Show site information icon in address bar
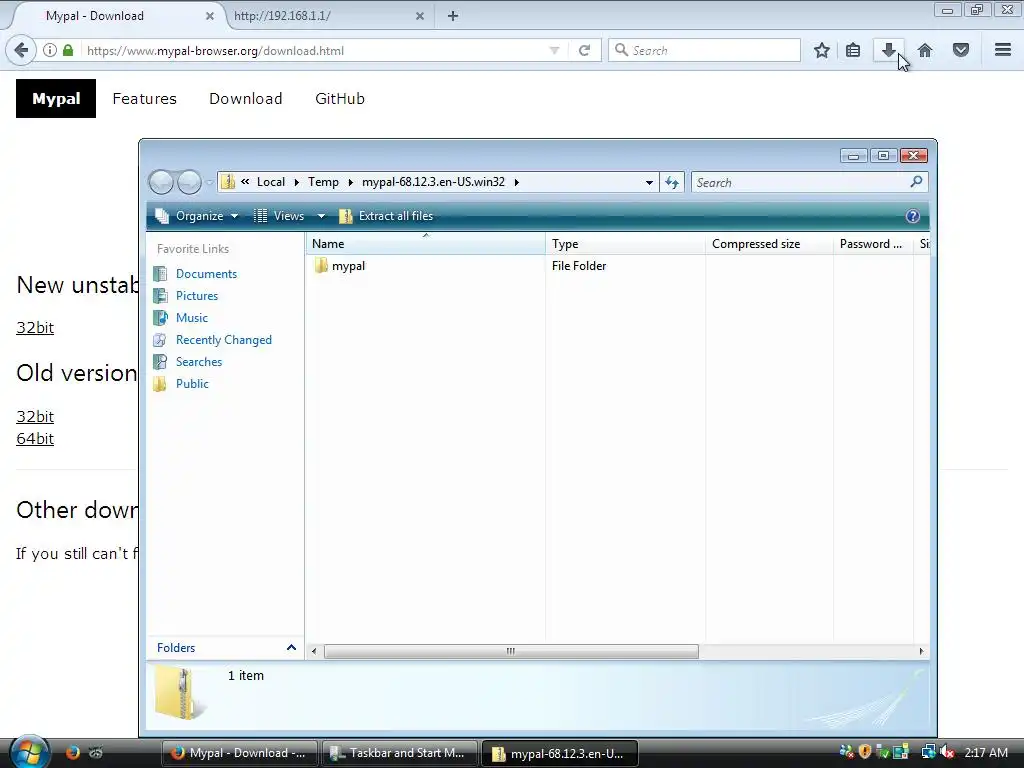1024x768 pixels. click(x=50, y=50)
